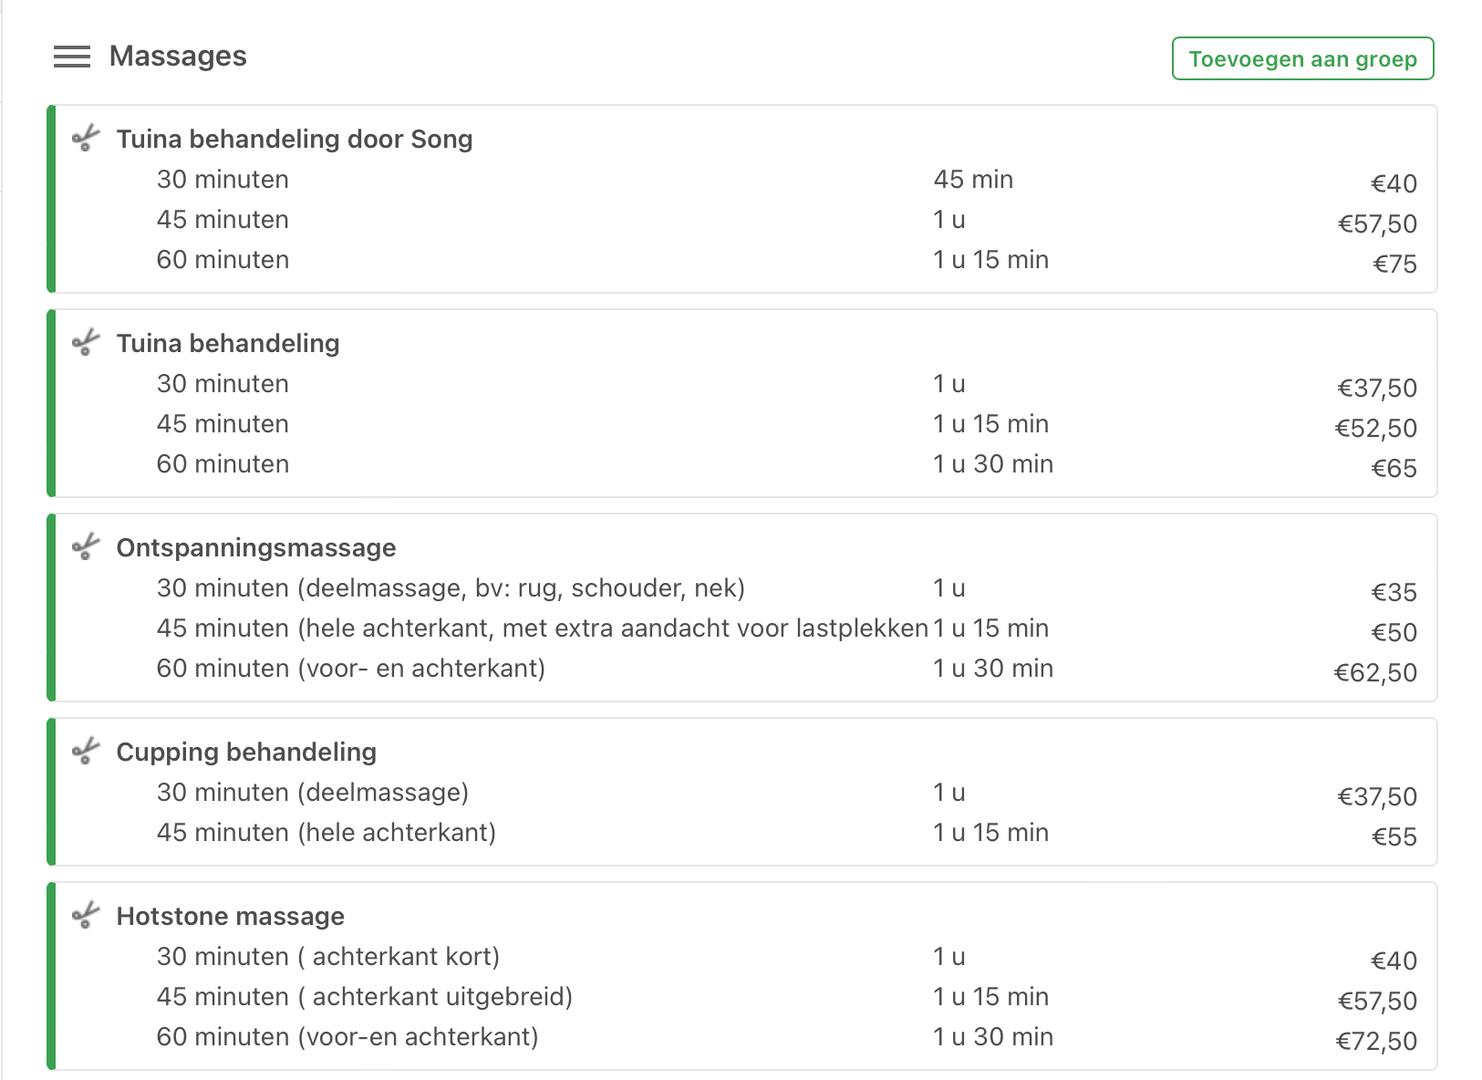Select the Hotstone massage heading

tap(230, 916)
